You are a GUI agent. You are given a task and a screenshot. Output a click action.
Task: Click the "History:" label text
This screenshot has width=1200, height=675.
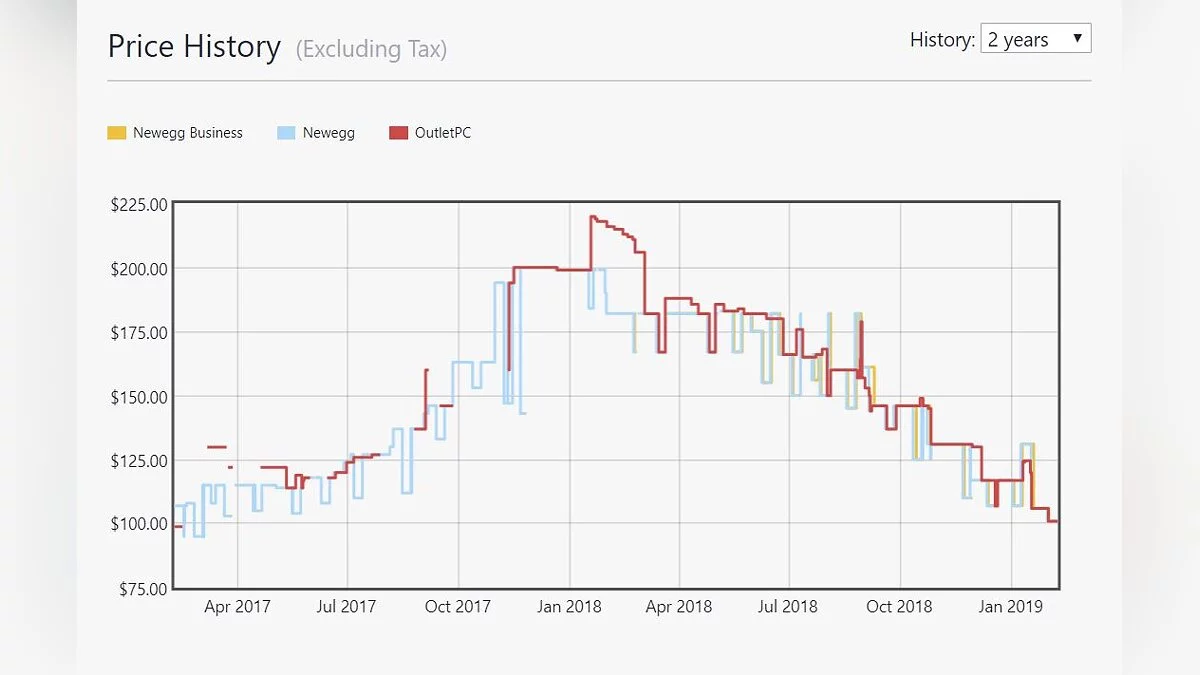click(941, 40)
